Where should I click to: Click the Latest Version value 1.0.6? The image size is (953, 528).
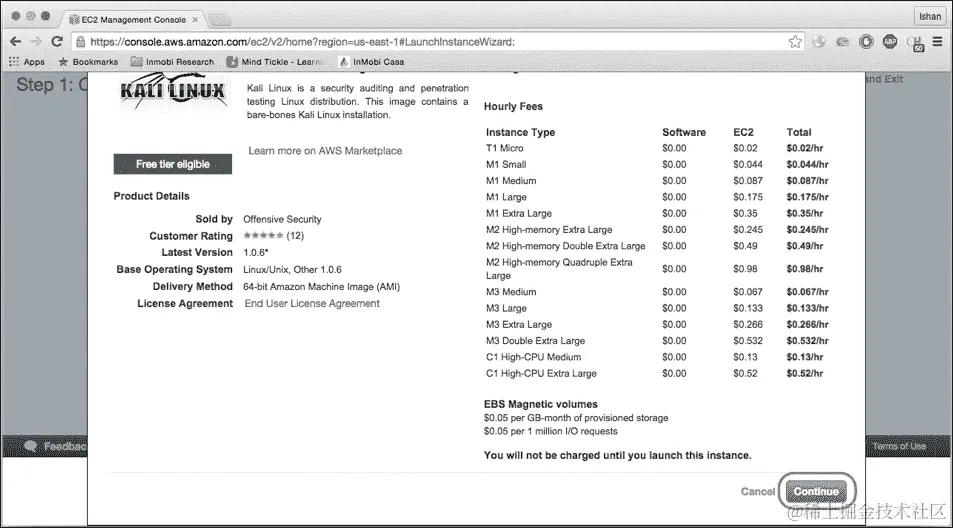click(255, 252)
